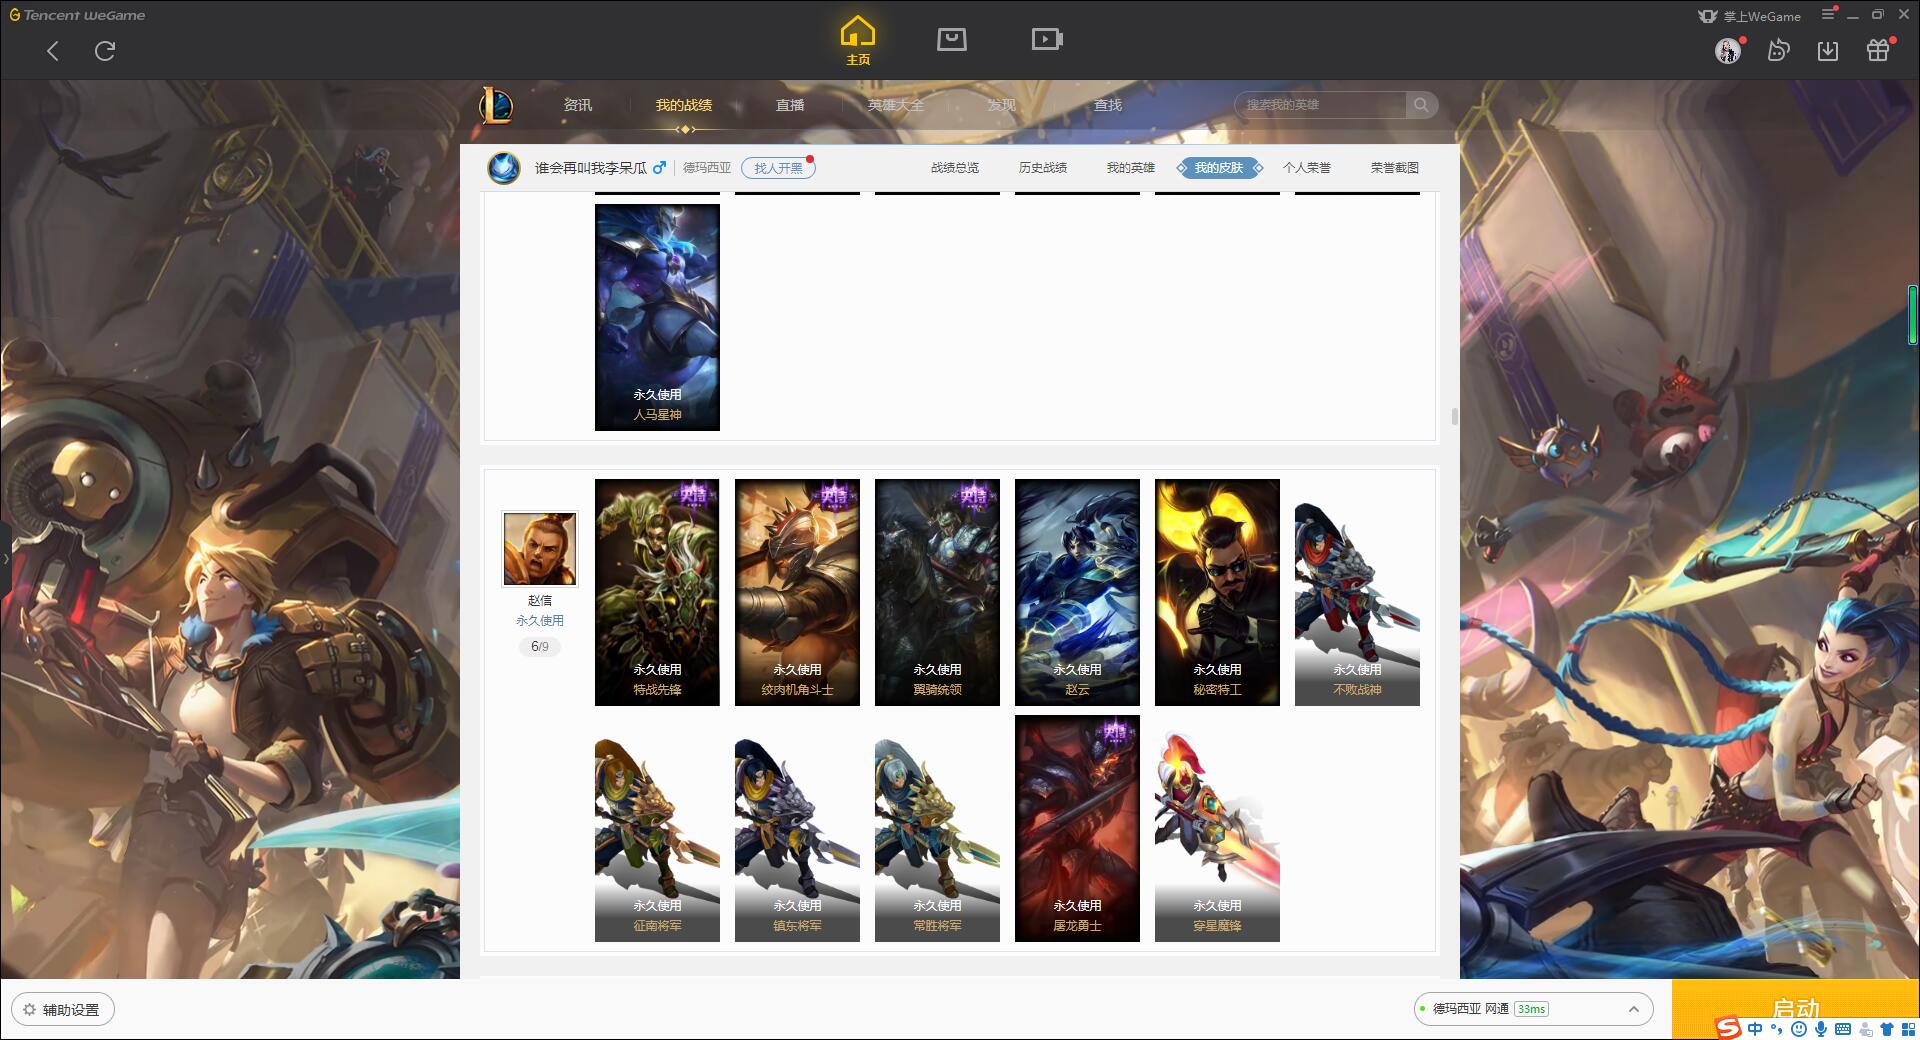
Task: Switch to the 英雄大全 tab
Action: coord(896,105)
